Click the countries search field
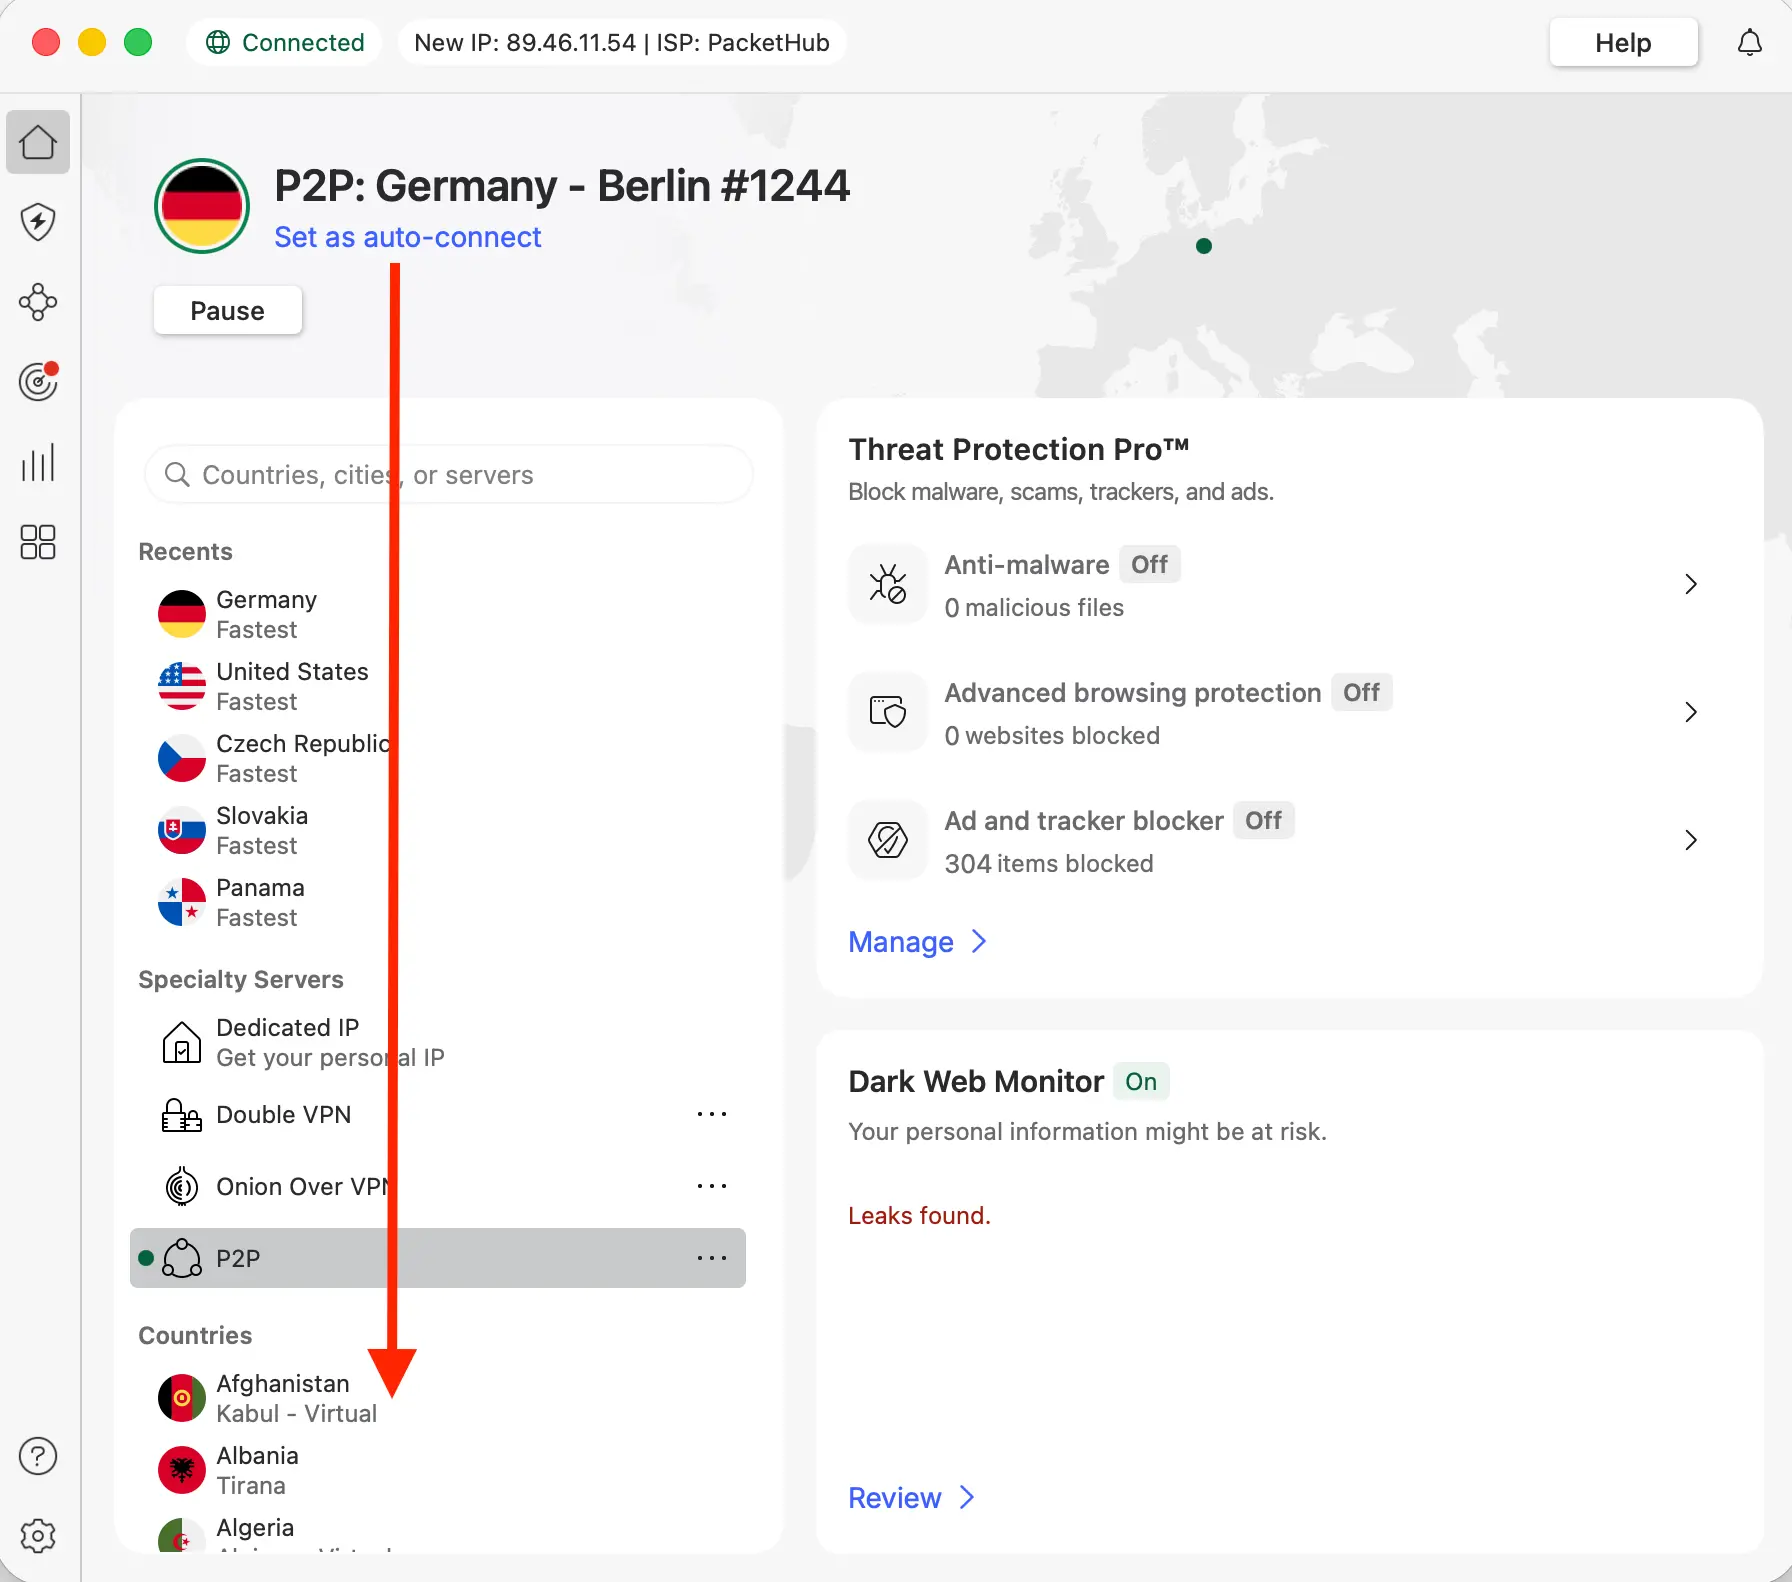 pos(448,474)
